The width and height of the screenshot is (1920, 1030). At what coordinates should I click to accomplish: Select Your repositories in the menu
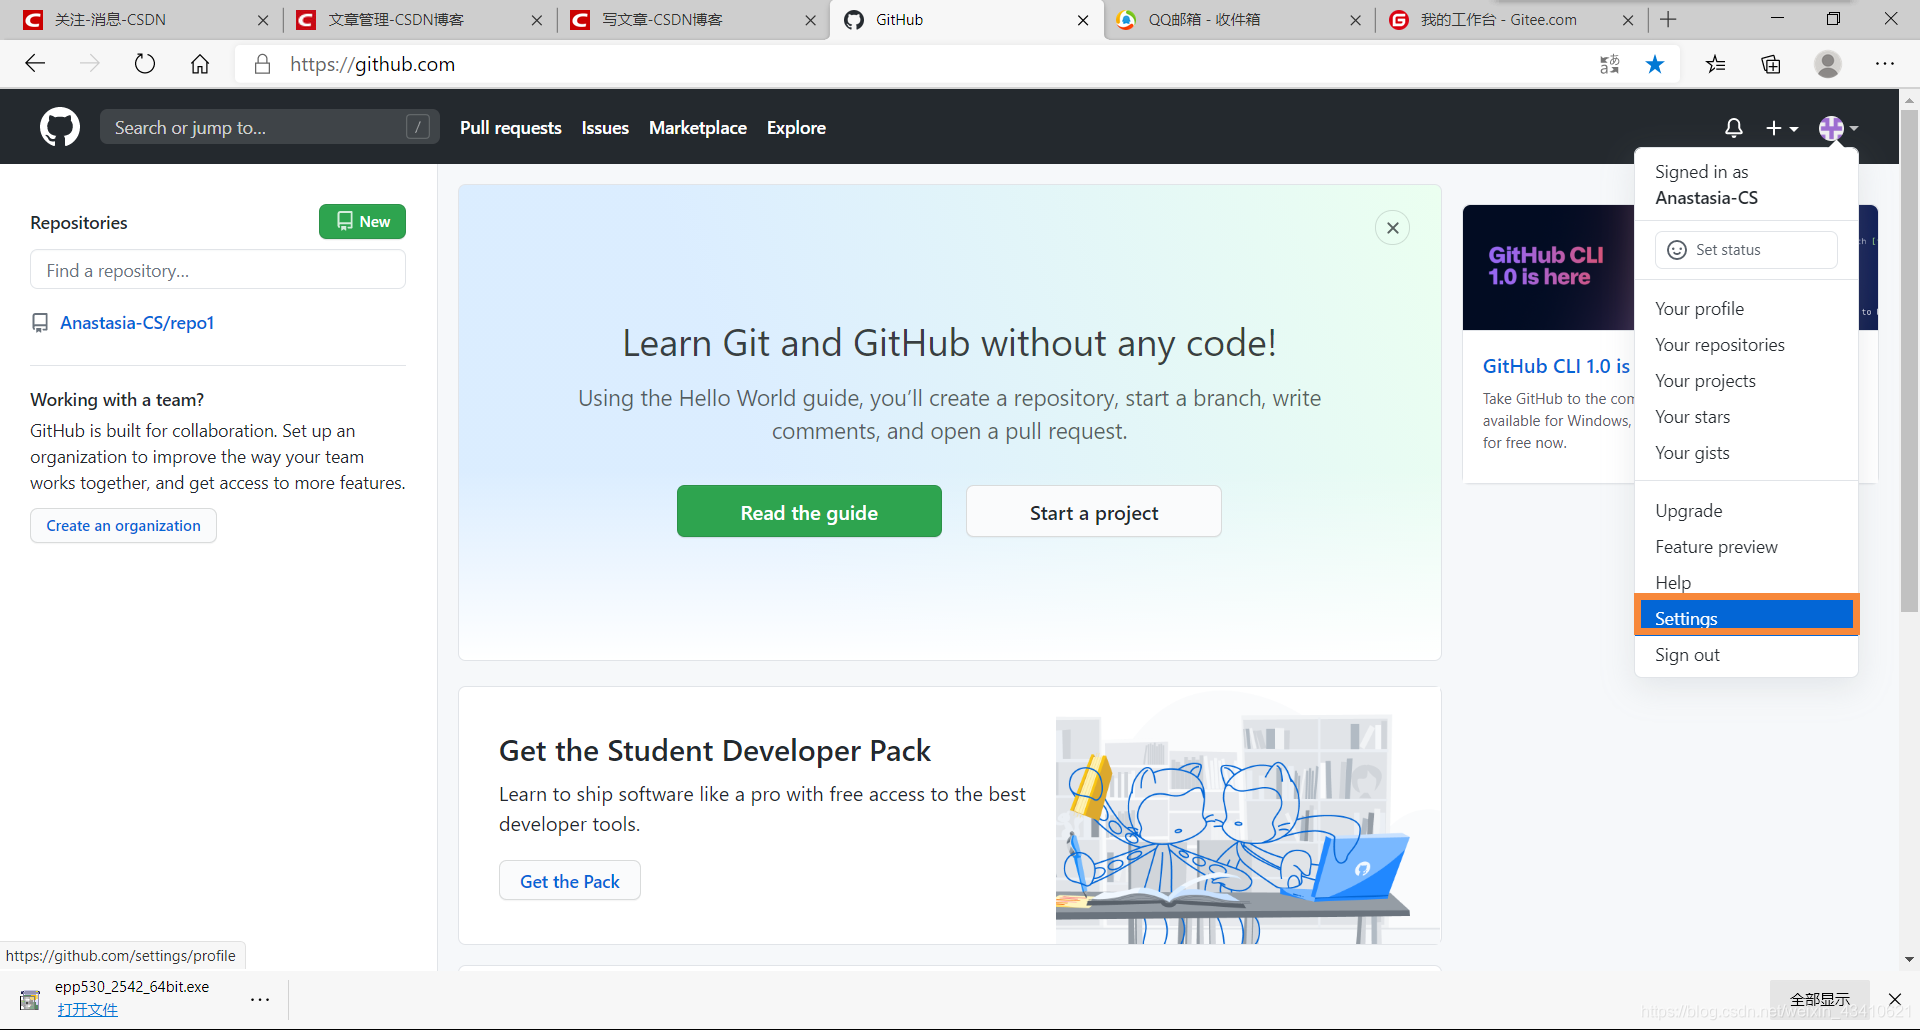[1746, 345]
